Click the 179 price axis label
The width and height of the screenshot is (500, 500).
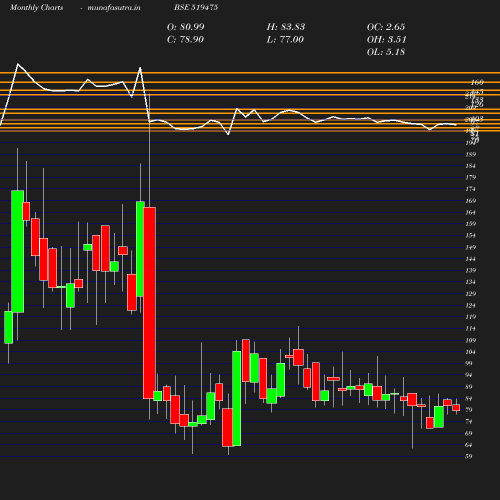(471, 177)
